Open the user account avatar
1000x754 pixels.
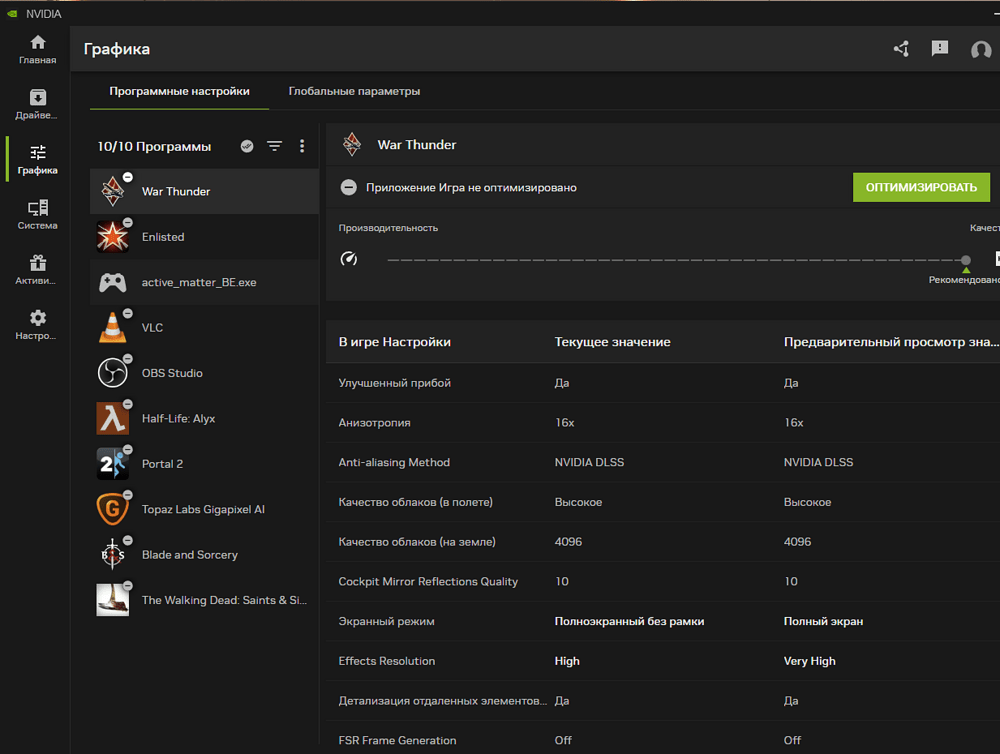(981, 49)
